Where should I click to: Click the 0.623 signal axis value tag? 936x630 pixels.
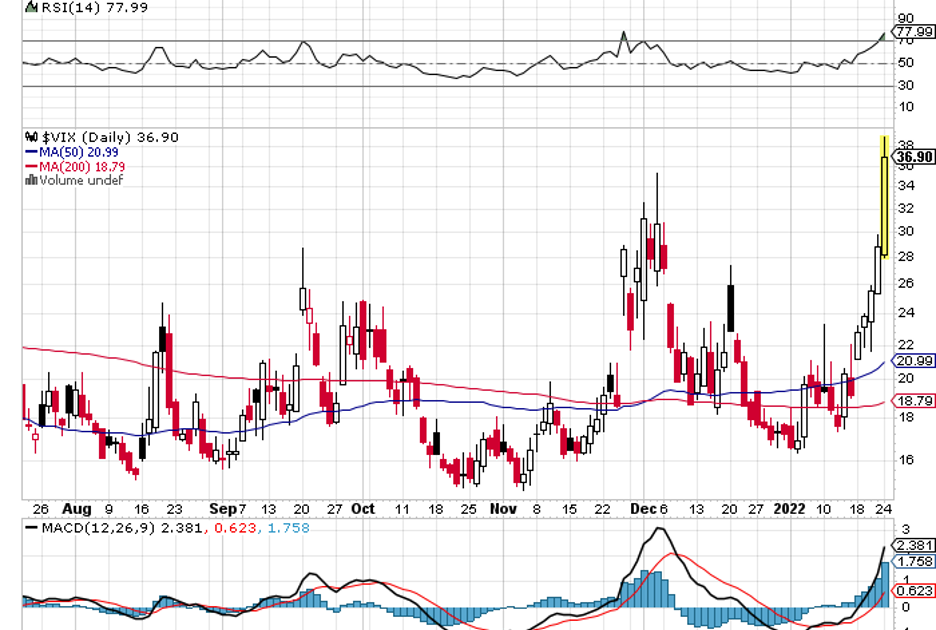(x=915, y=590)
